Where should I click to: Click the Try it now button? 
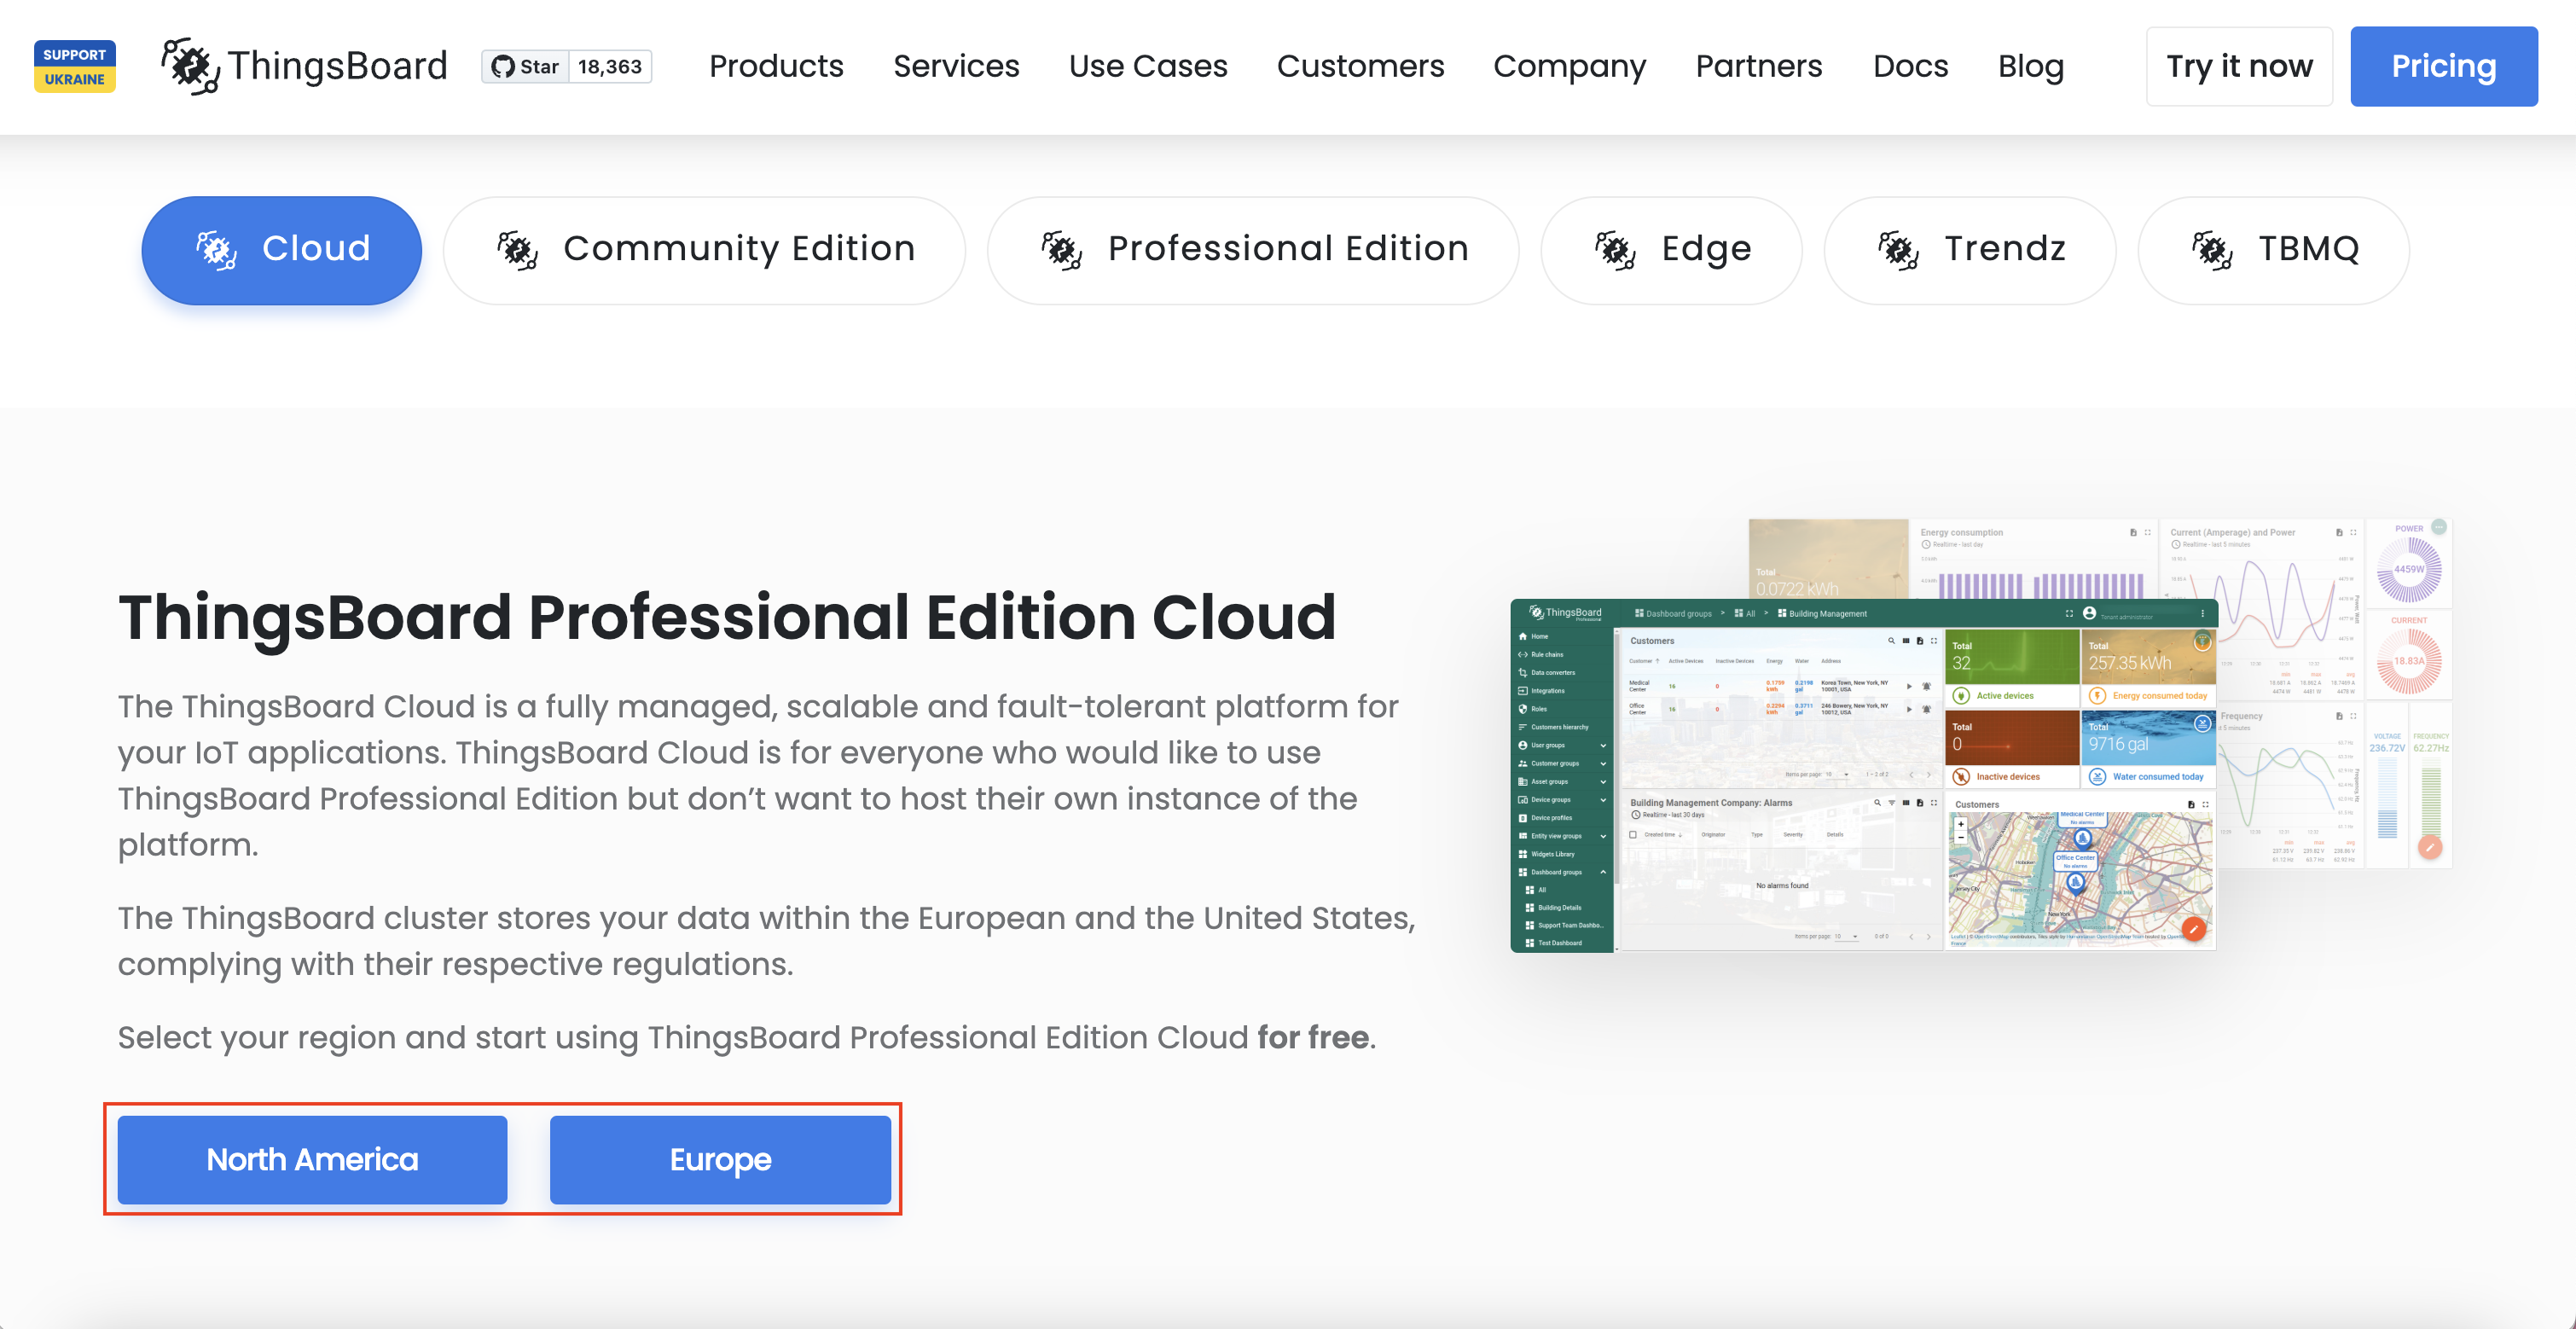coord(2239,66)
